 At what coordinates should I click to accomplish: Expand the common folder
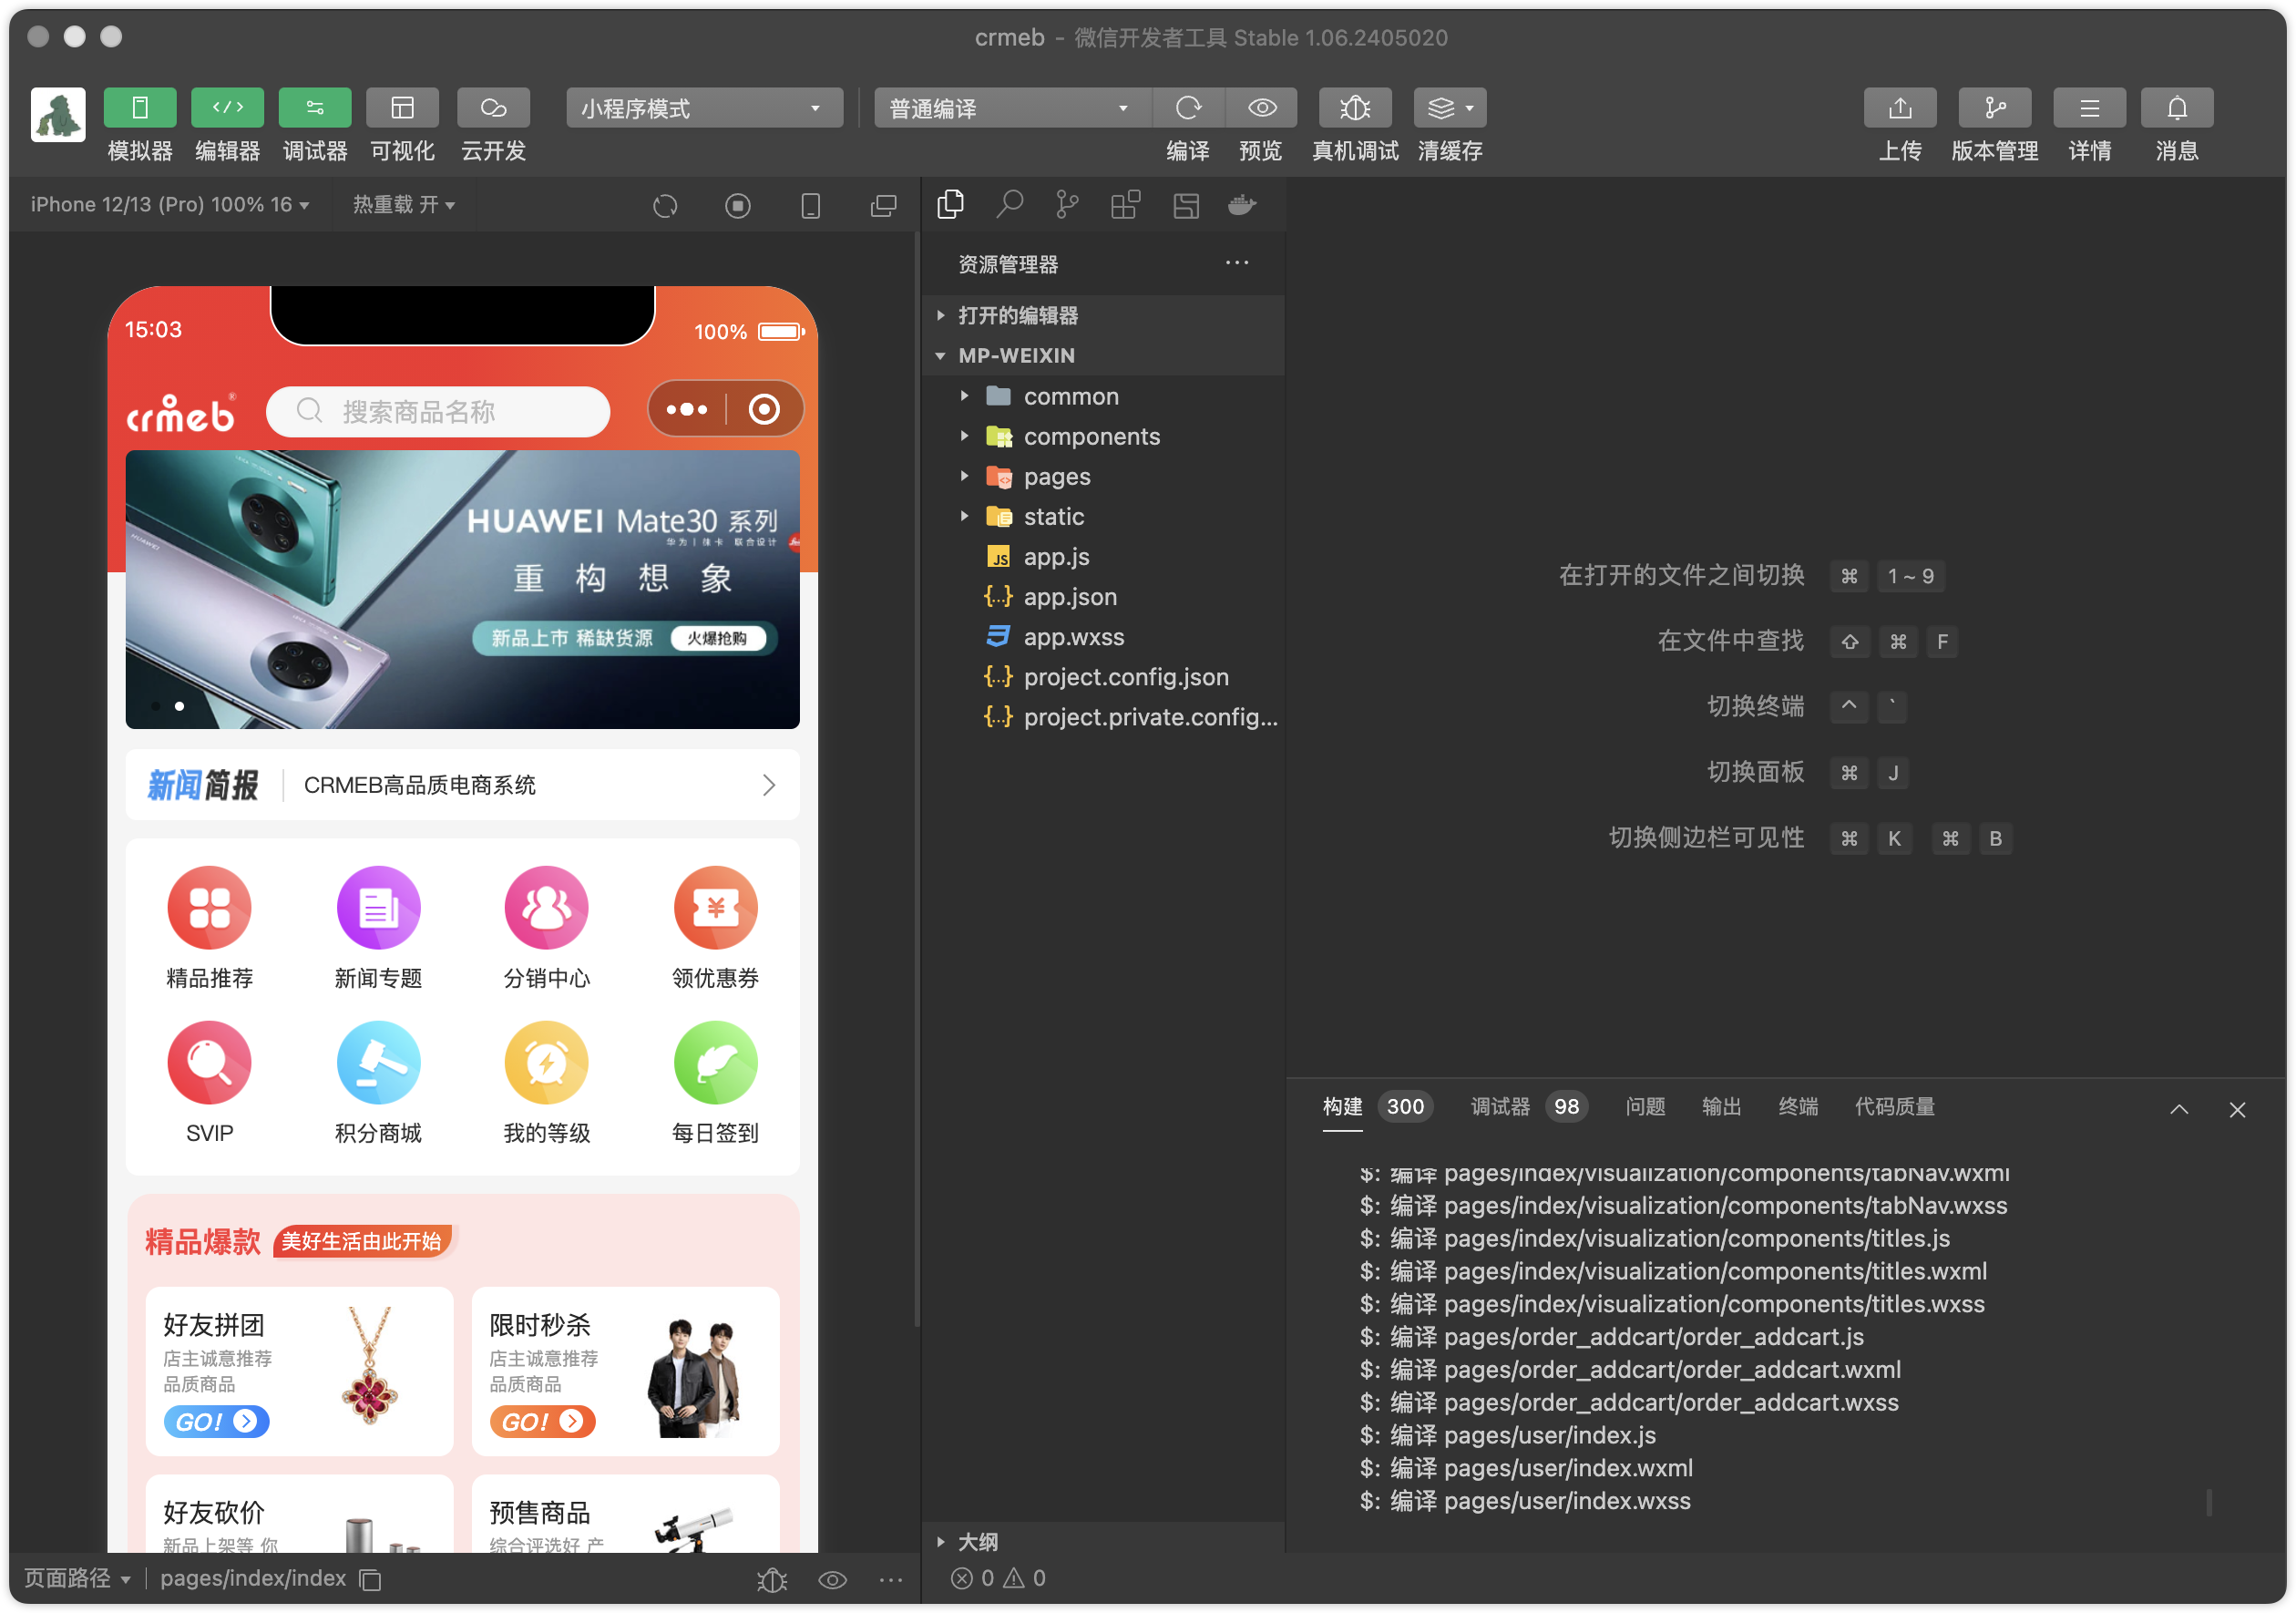[1104, 397]
